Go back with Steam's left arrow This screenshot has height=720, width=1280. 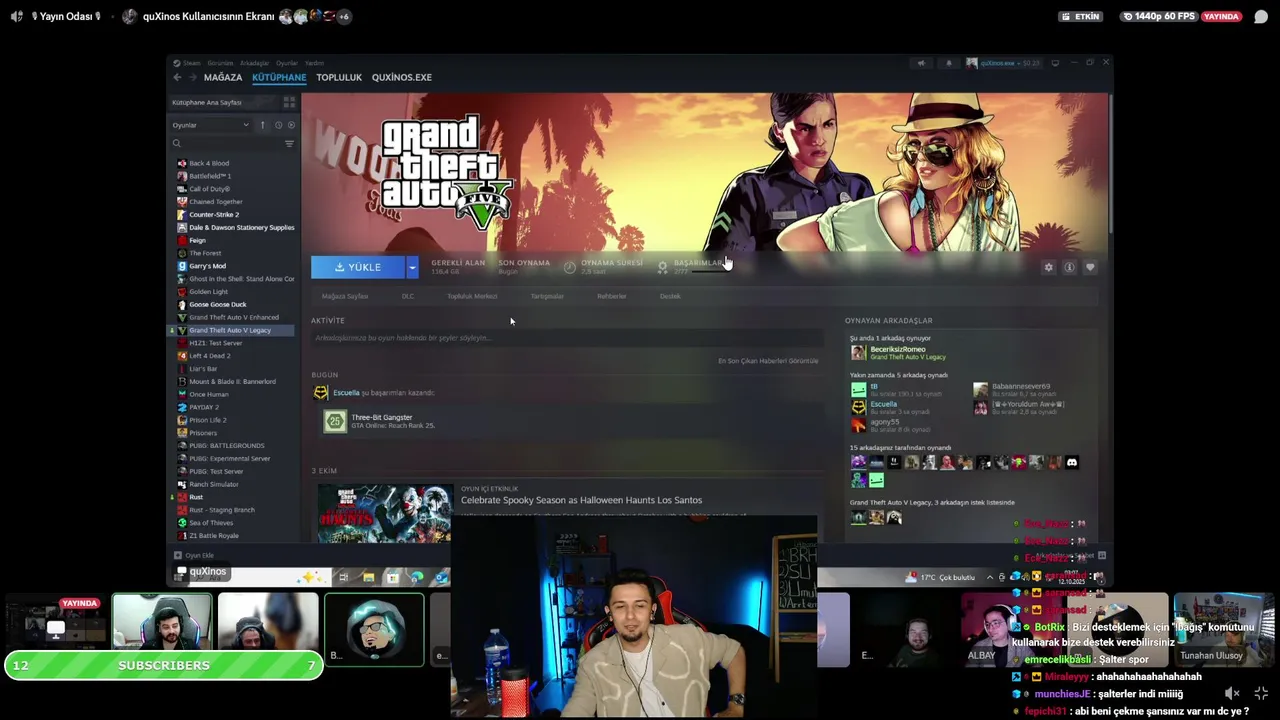point(178,77)
